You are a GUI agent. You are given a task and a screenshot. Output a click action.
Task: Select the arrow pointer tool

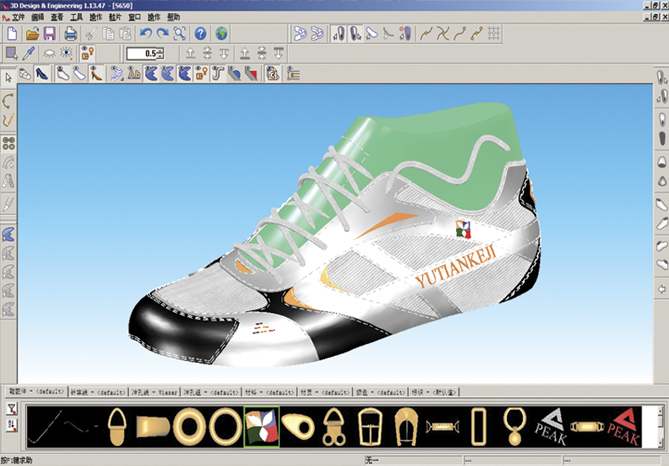pos(8,77)
